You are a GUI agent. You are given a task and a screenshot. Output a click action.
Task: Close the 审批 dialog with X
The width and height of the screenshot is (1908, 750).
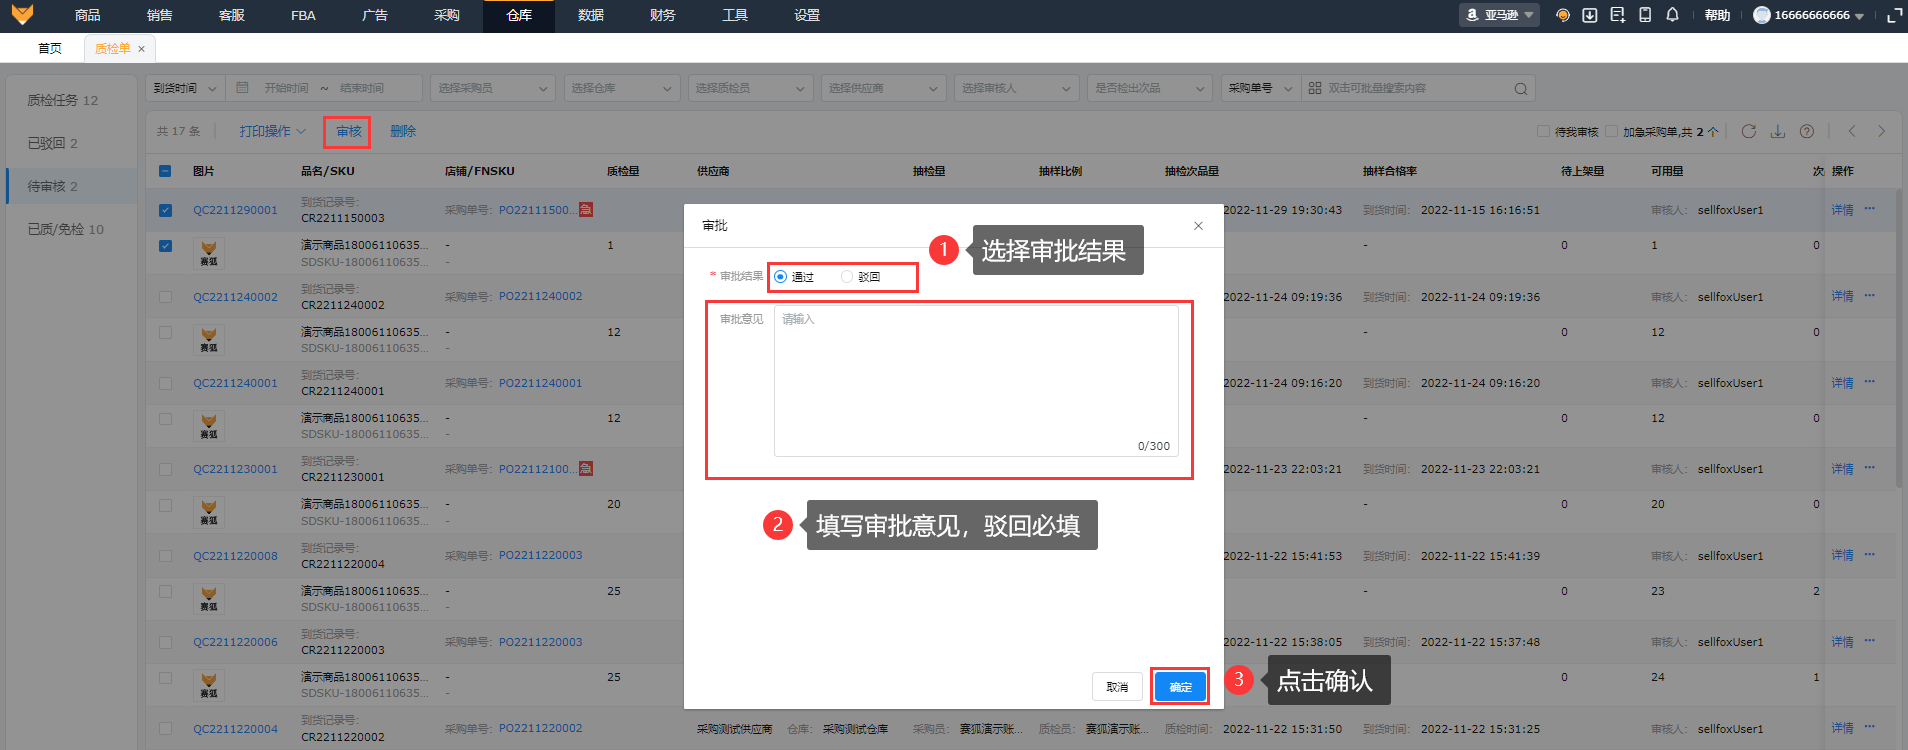pos(1198,226)
